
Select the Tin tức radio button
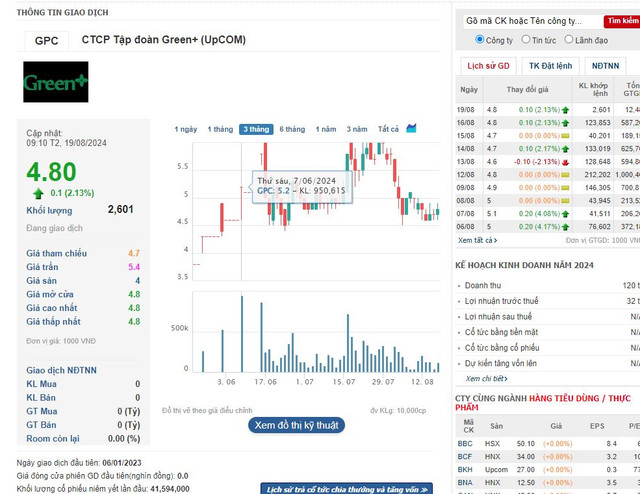[x=526, y=40]
